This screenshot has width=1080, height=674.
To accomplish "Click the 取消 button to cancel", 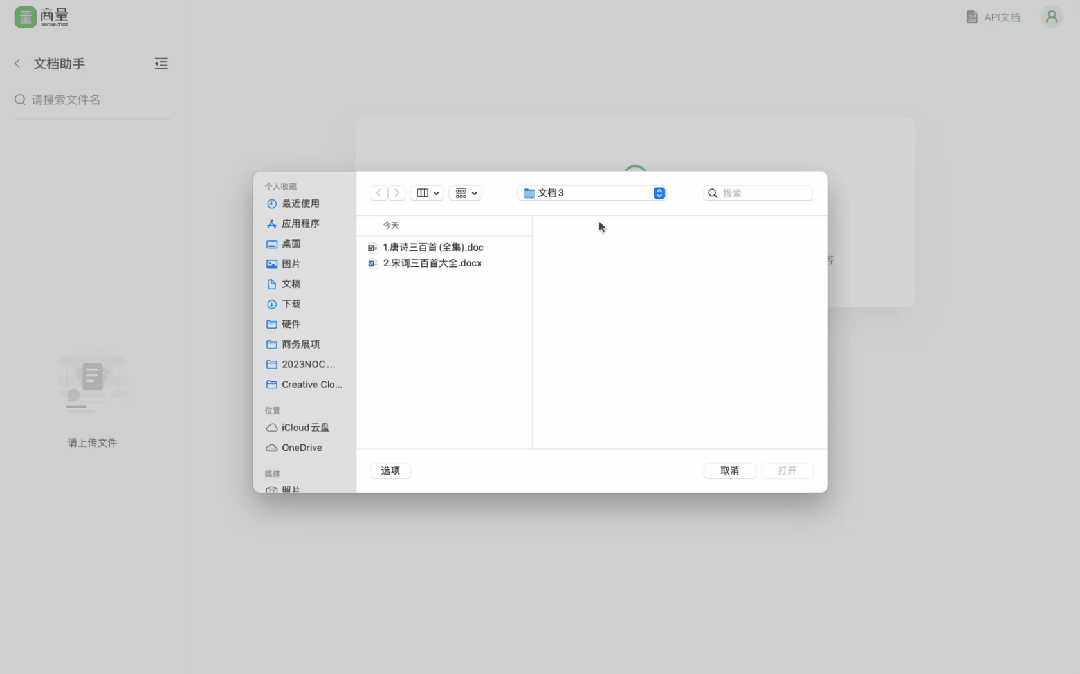I will pos(729,471).
